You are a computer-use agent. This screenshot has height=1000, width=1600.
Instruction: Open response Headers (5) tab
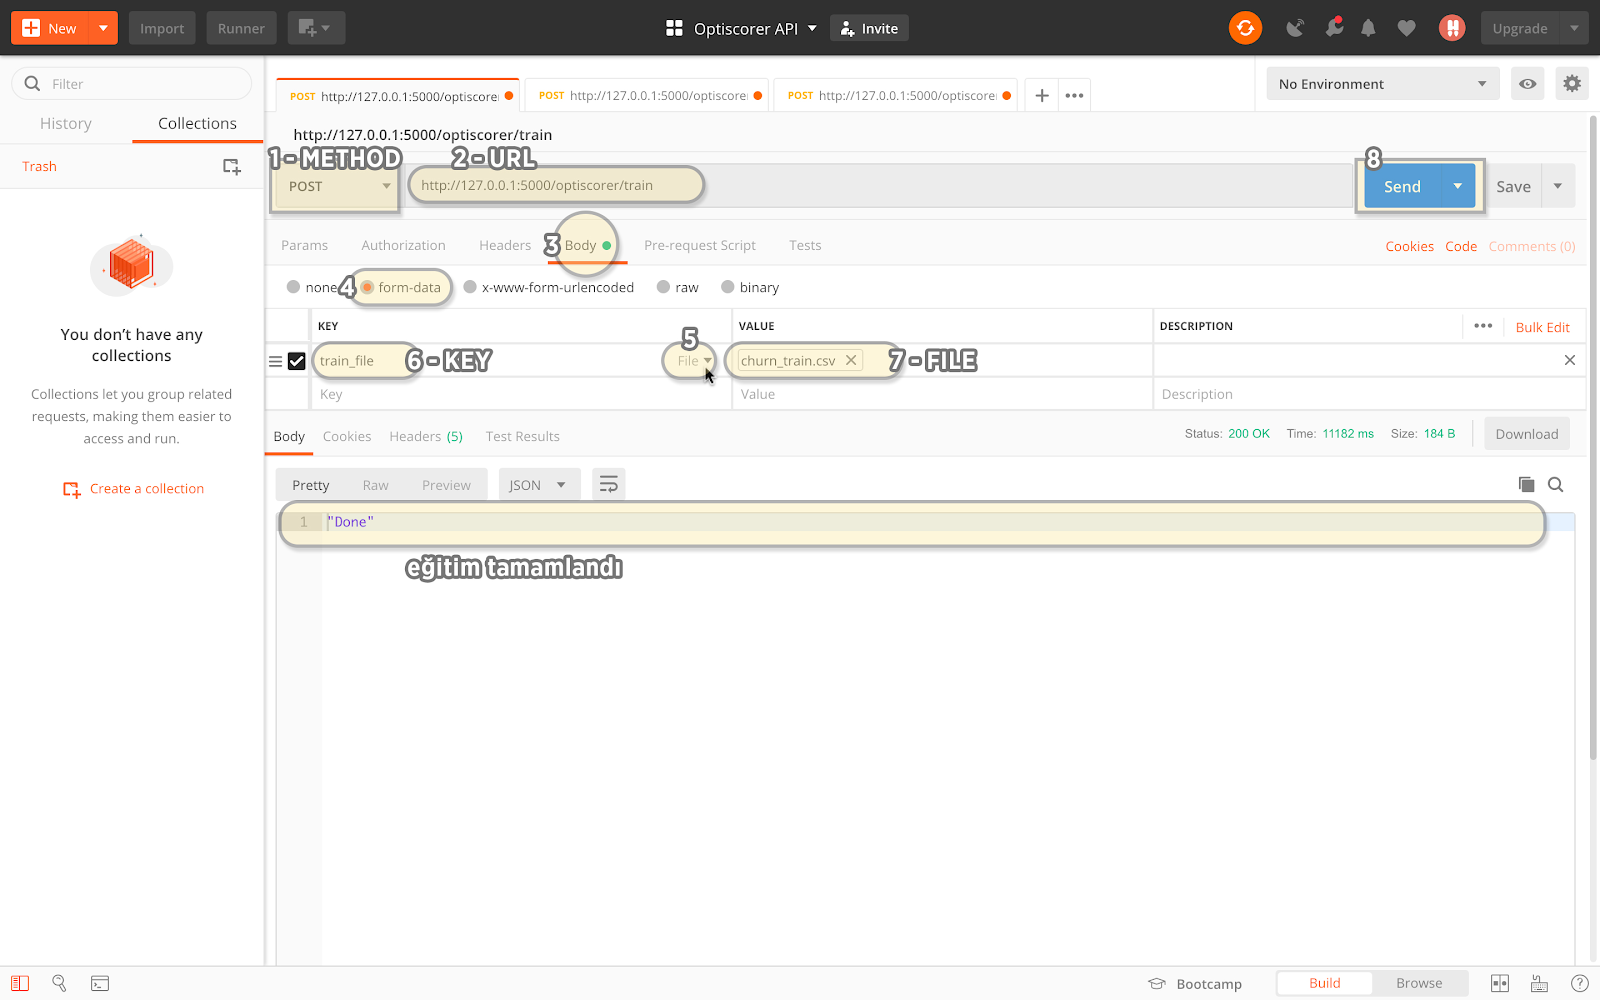pos(426,436)
